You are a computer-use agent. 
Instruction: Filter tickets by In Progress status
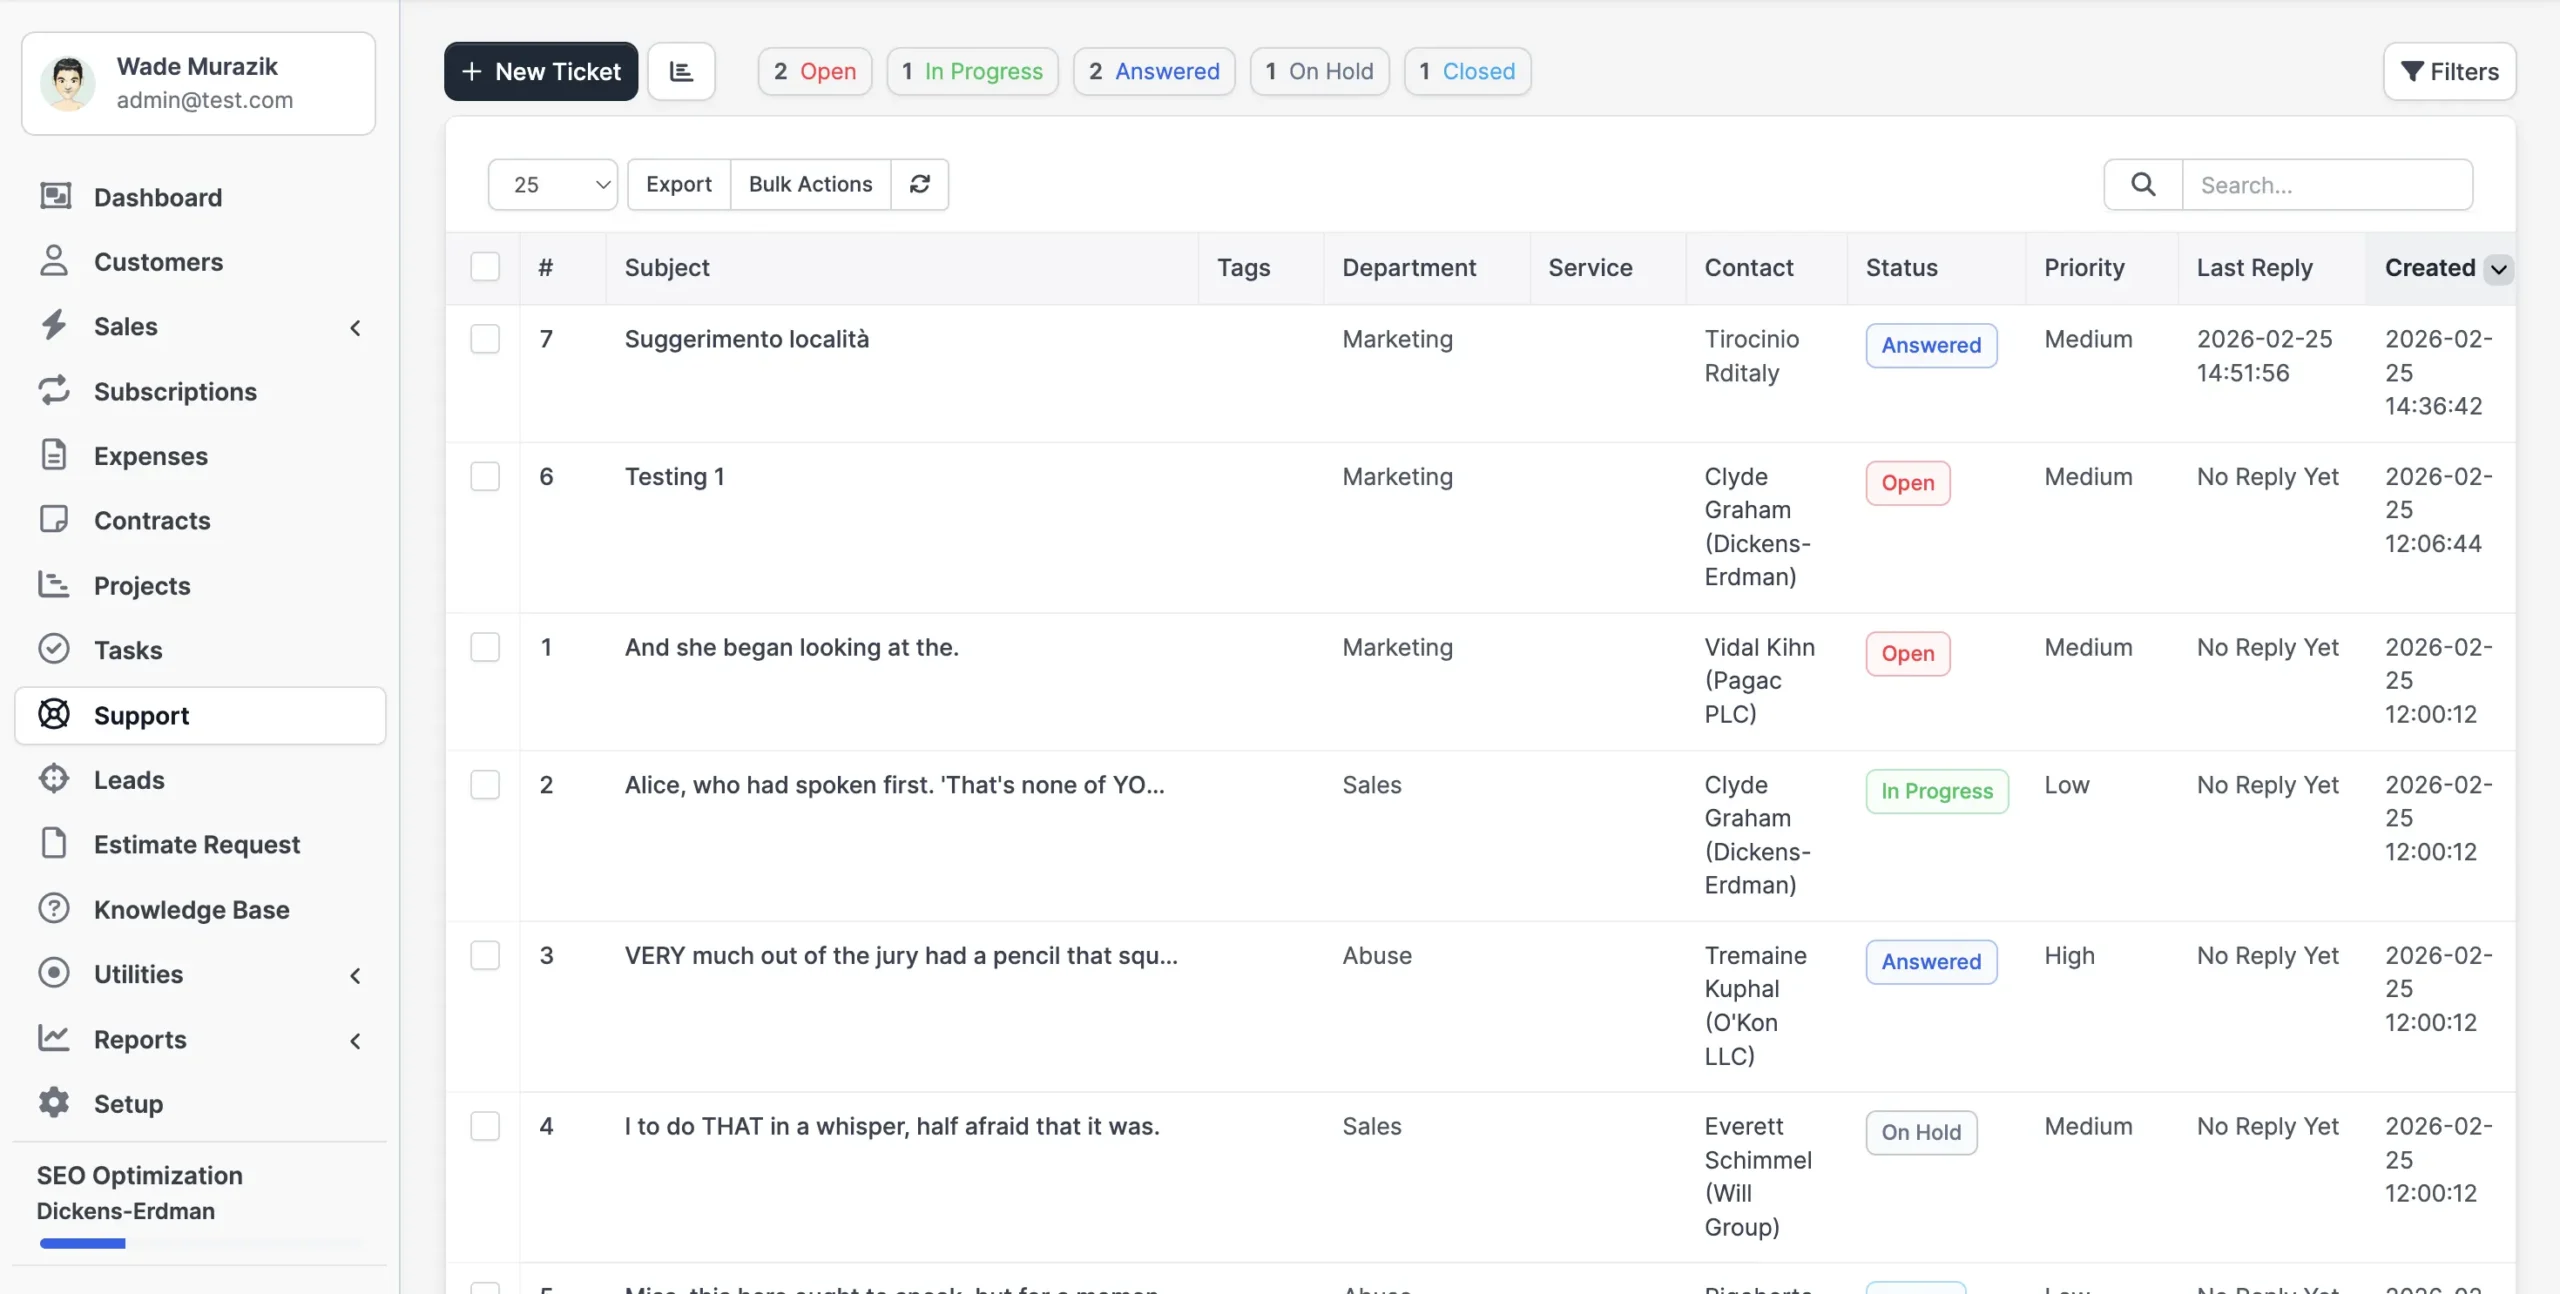click(972, 71)
